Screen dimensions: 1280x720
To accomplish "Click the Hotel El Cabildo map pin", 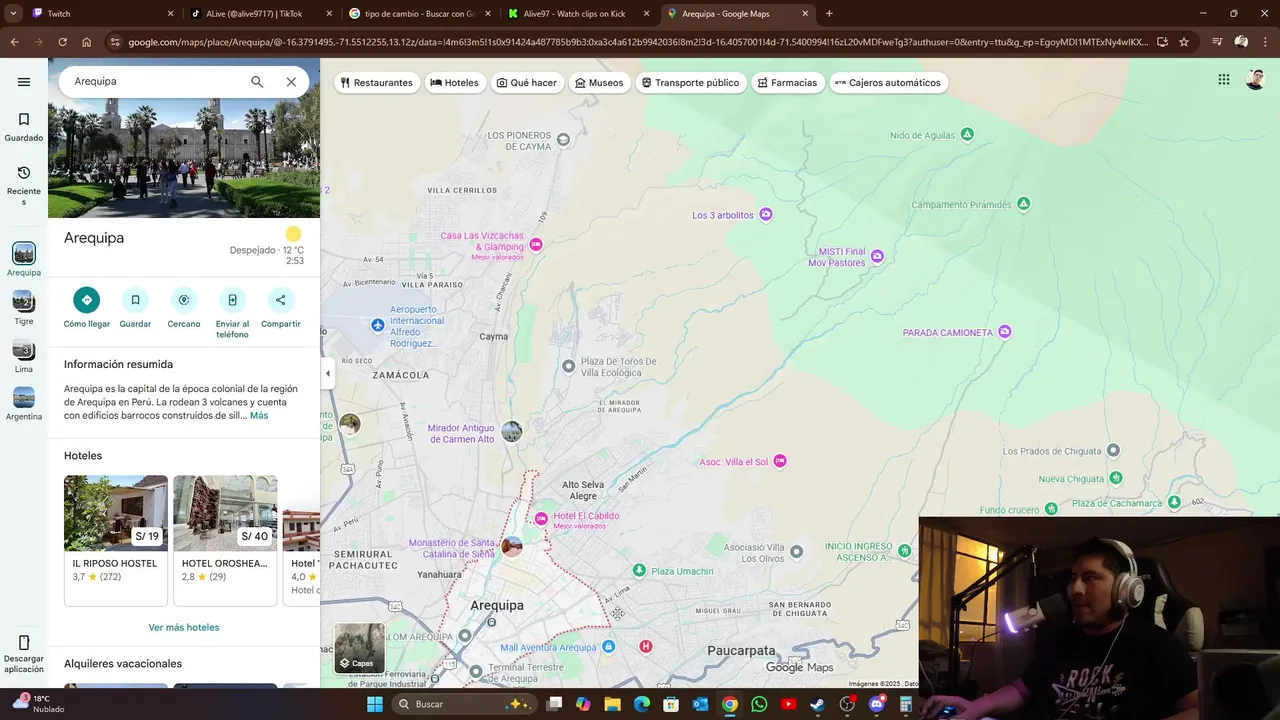I will pyautogui.click(x=541, y=518).
